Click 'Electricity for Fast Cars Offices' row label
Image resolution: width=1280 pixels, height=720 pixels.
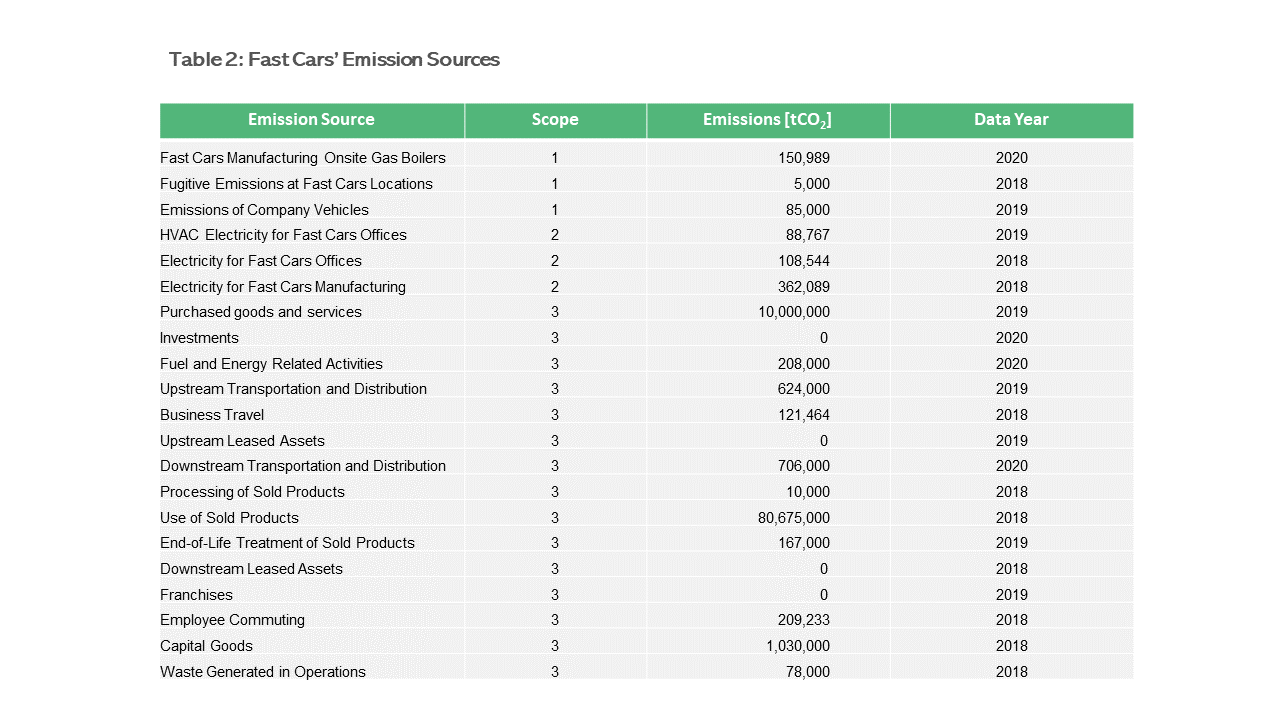(x=261, y=261)
